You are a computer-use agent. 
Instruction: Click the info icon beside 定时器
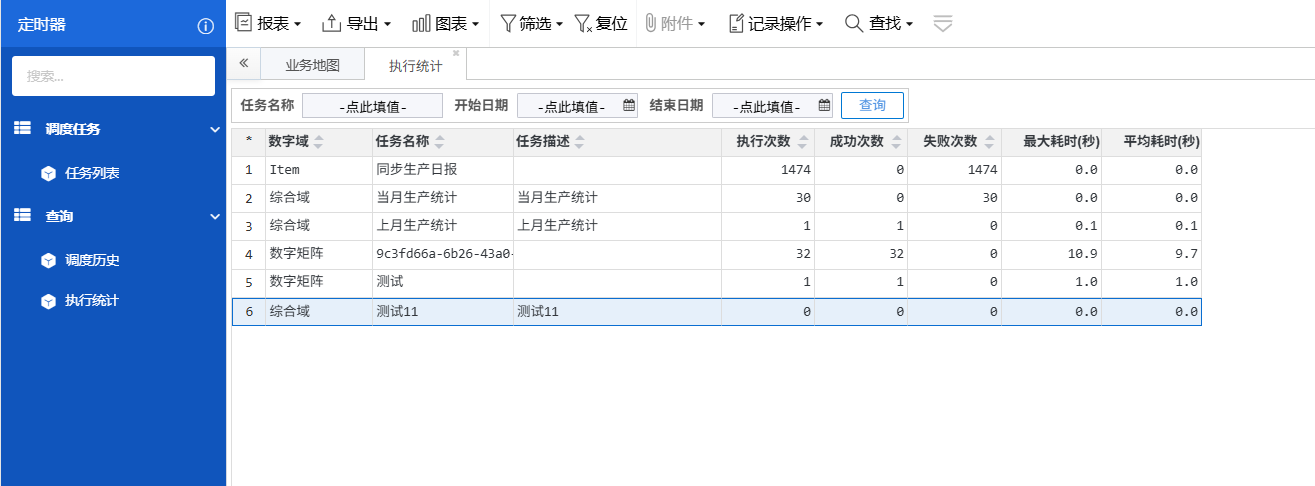pos(206,26)
